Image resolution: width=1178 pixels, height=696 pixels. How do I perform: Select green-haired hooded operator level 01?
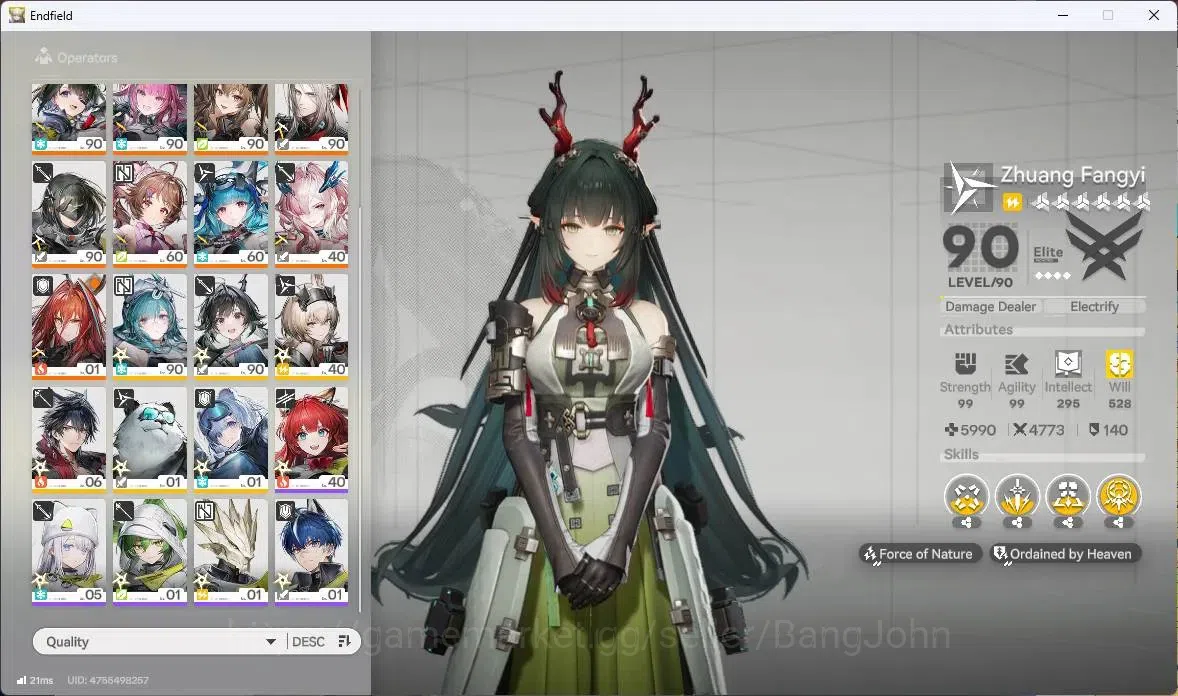tap(150, 552)
